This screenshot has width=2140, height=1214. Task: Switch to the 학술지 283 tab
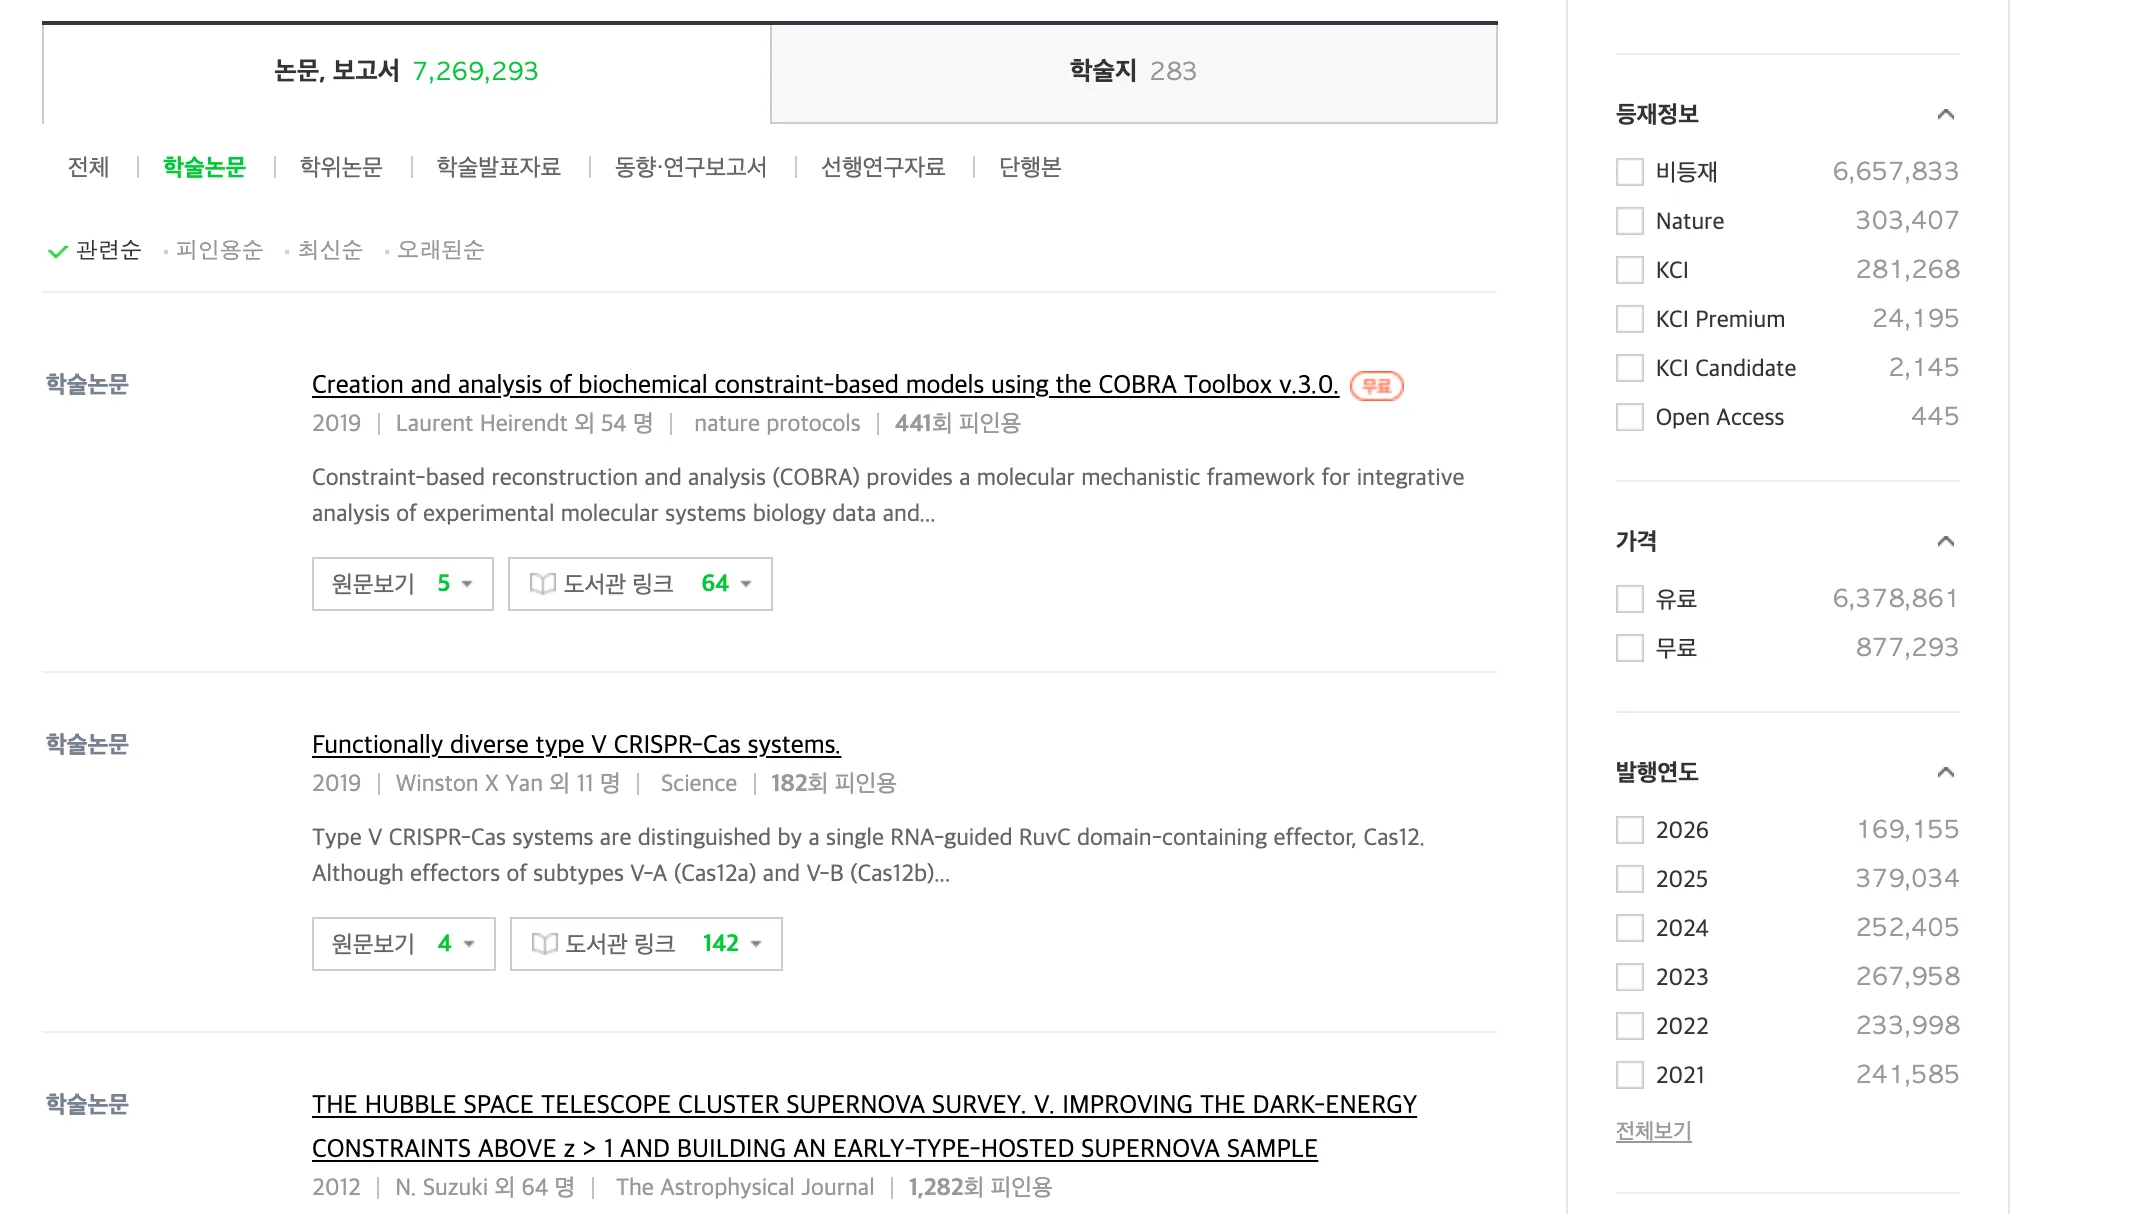pos(1133,72)
